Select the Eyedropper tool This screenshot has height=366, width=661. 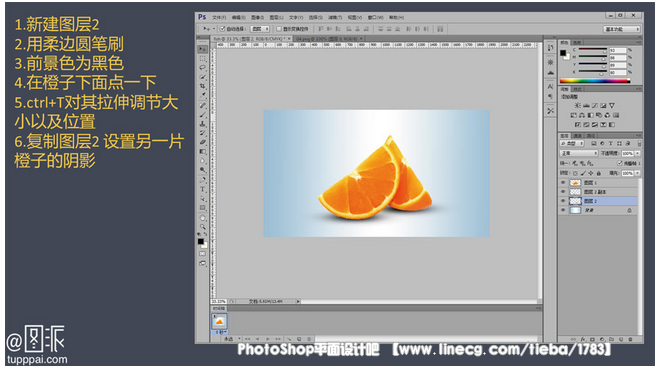click(x=203, y=95)
